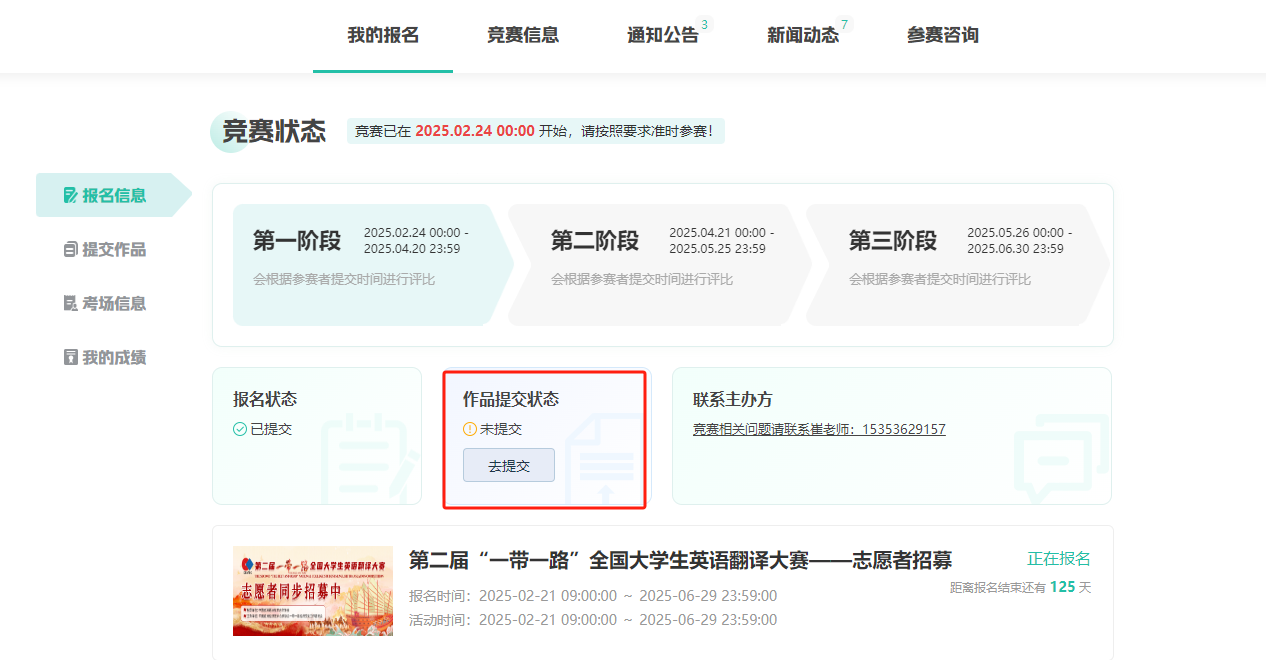Open the 我的报名 tab

[383, 35]
